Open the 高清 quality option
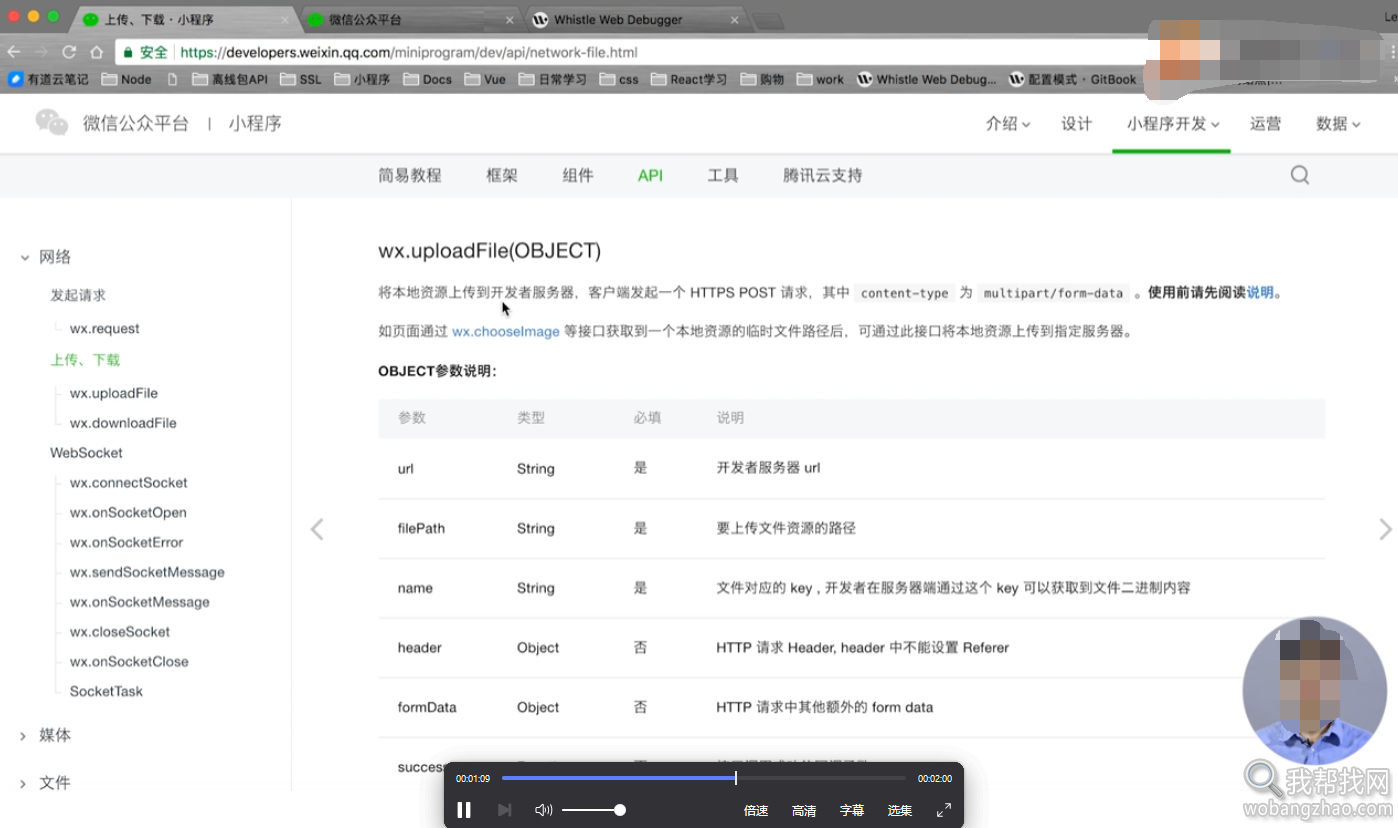 pyautogui.click(x=804, y=811)
